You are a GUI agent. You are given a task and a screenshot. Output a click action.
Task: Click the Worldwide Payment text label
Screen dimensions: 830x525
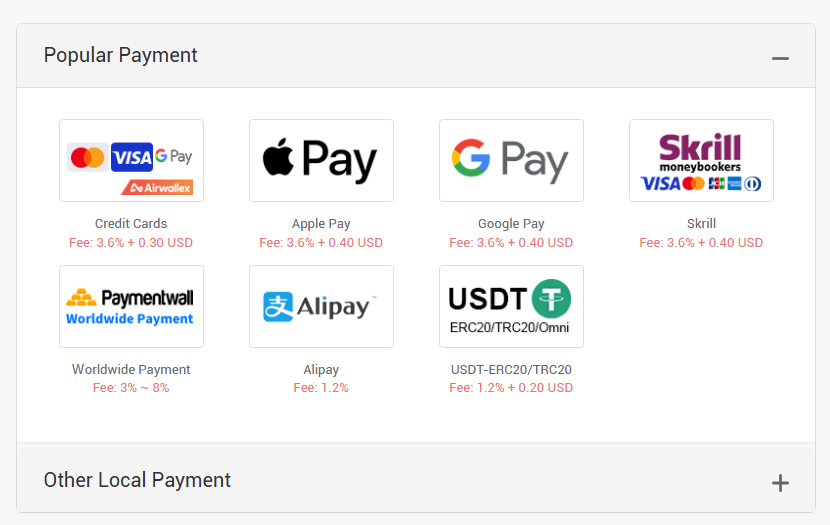[x=131, y=370]
